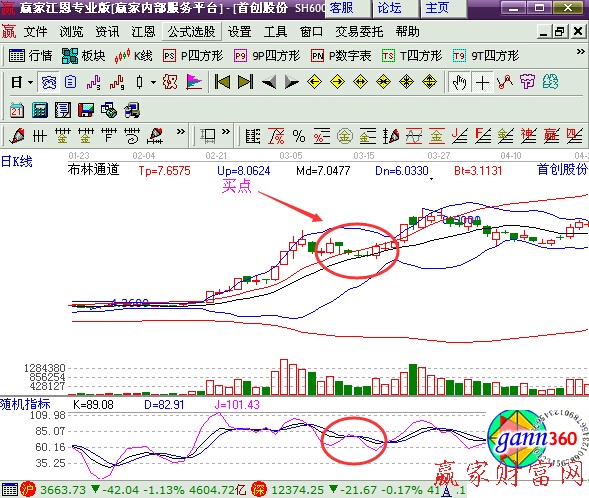Click the blue document list icon
Viewport: 589px width, 498px height.
[71, 82]
